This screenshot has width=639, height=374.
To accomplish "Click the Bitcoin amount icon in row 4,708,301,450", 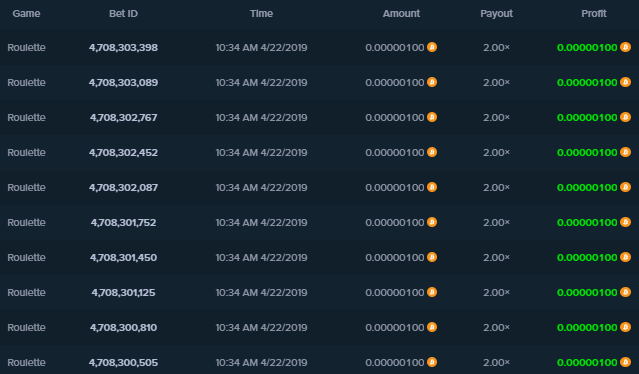I will (432, 257).
